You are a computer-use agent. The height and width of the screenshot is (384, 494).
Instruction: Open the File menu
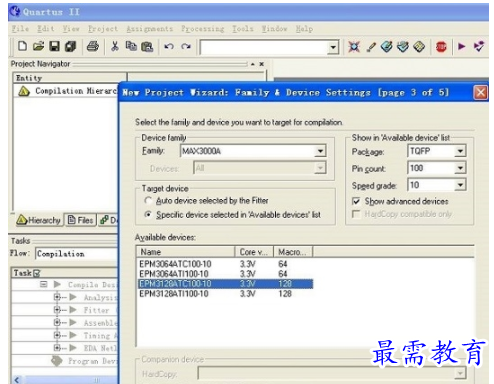tap(20, 29)
